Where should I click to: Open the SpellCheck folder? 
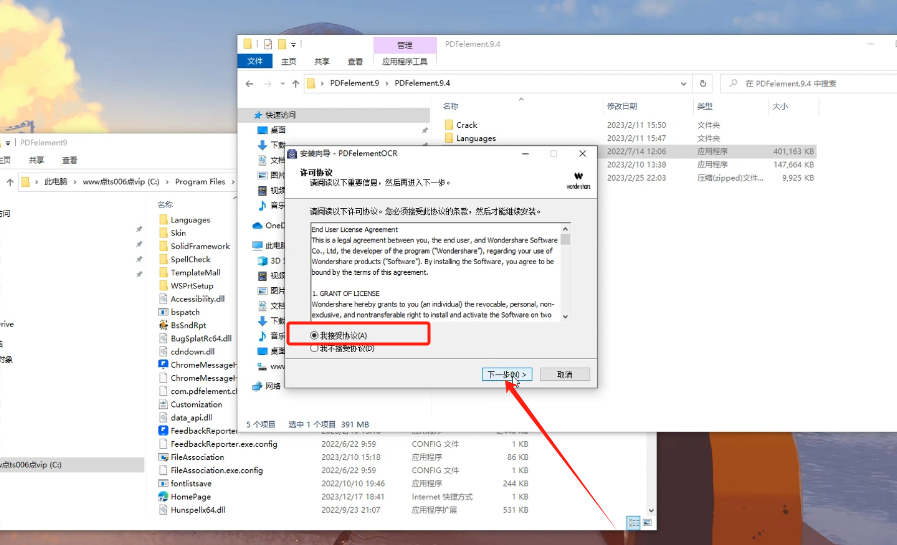click(x=190, y=259)
